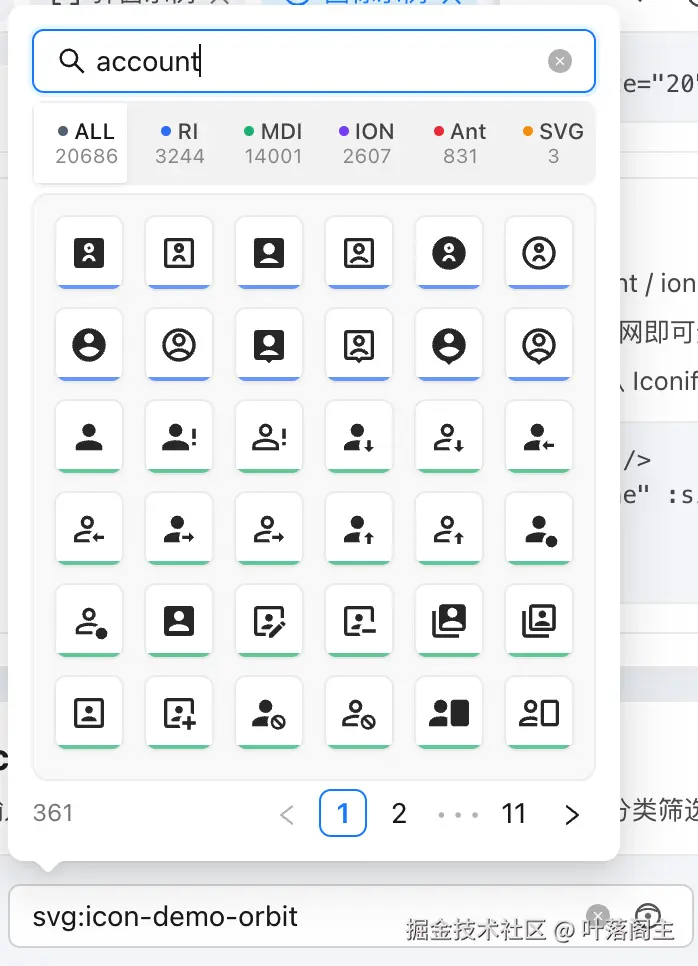Expand the pagination ellipsis pages

tap(458, 814)
